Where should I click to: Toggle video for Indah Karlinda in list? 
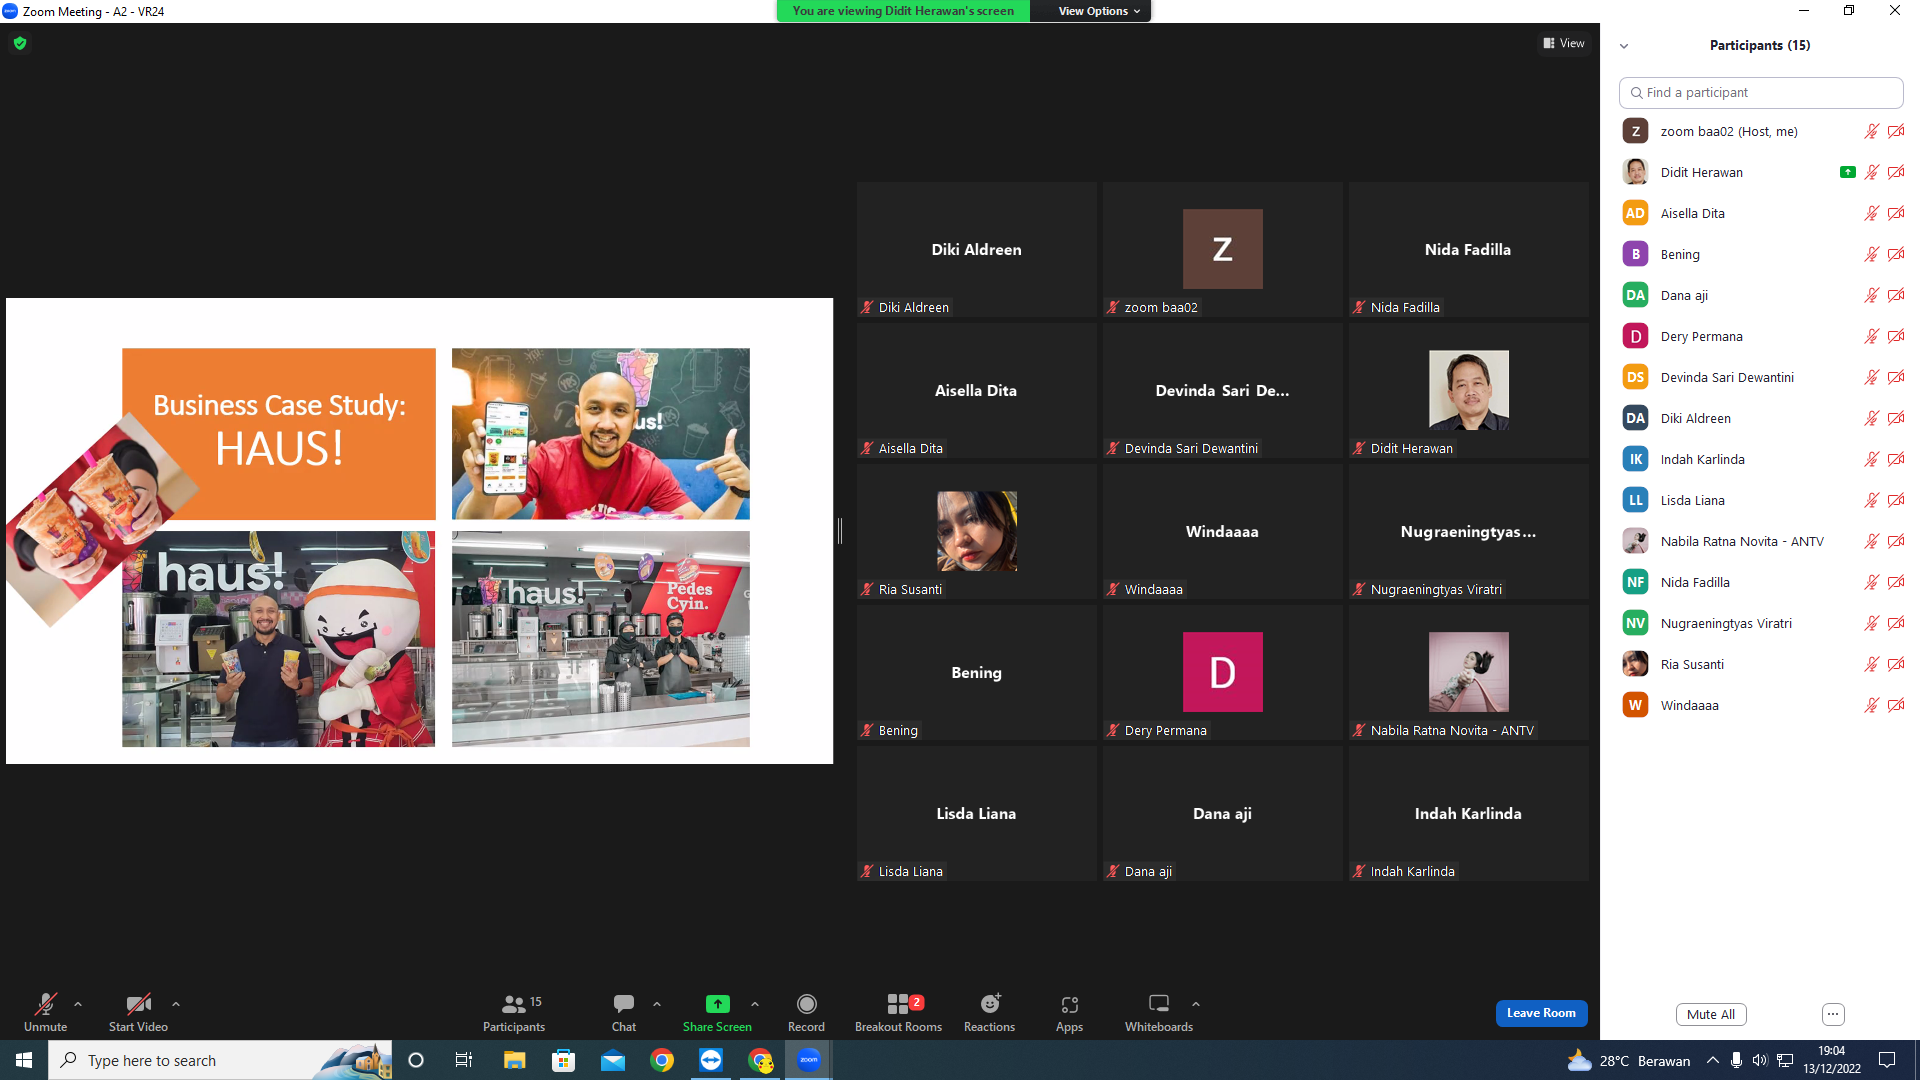coord(1896,459)
